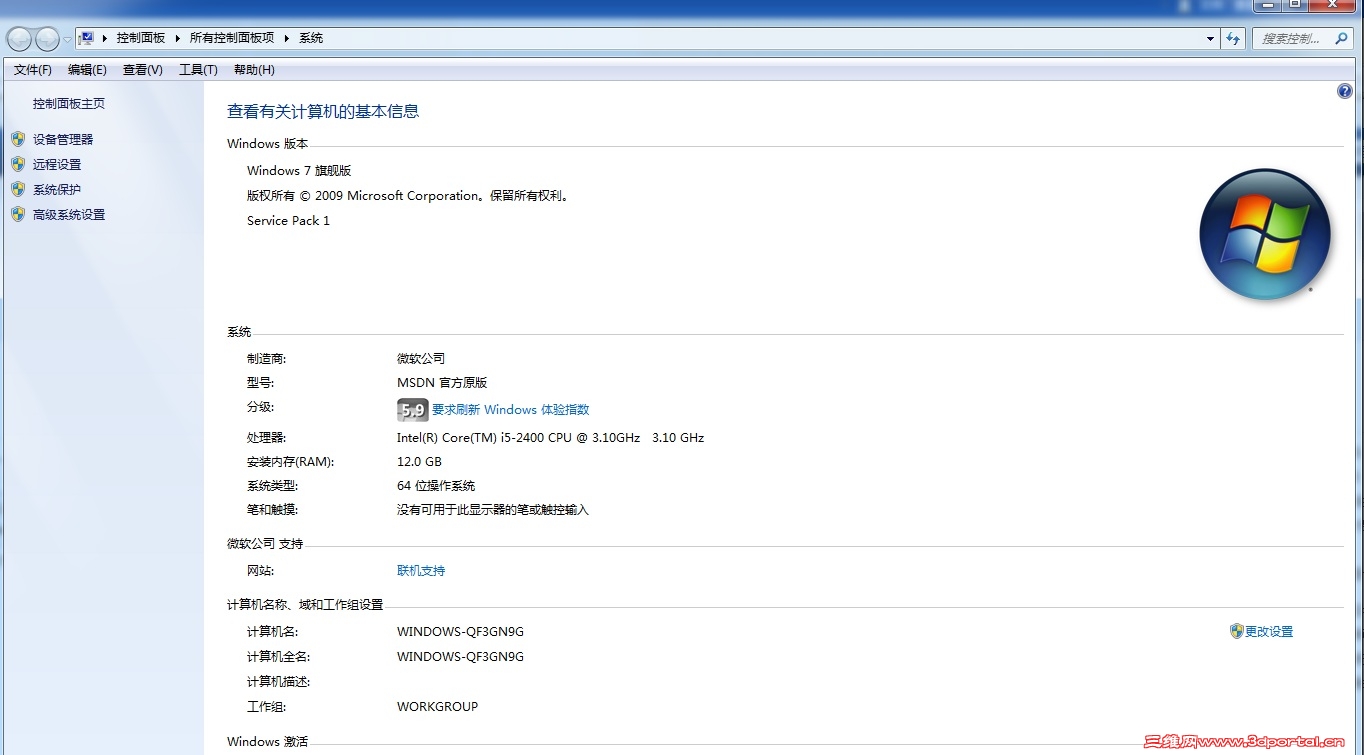Click the Windows 7 旗舰版 edition text
1364x755 pixels.
(299, 171)
